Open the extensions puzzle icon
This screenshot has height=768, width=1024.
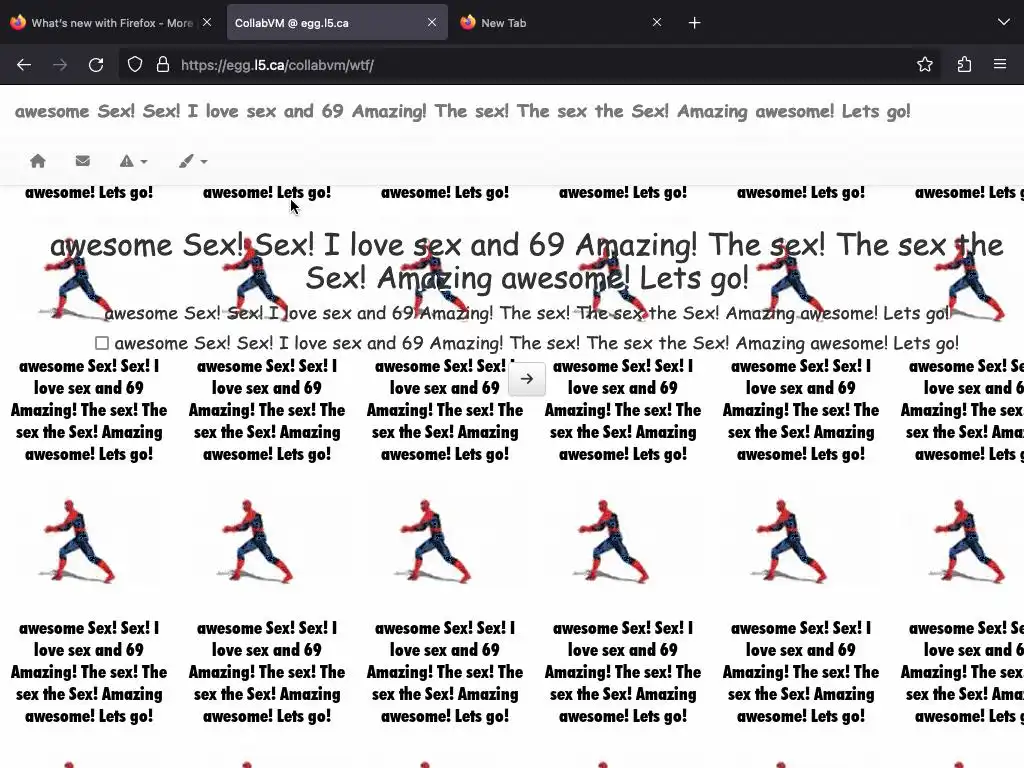(965, 64)
